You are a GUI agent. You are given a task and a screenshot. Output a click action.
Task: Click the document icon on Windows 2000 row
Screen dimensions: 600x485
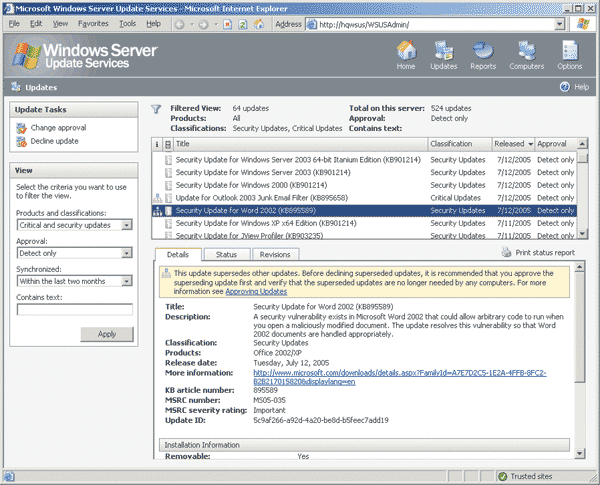tap(168, 185)
